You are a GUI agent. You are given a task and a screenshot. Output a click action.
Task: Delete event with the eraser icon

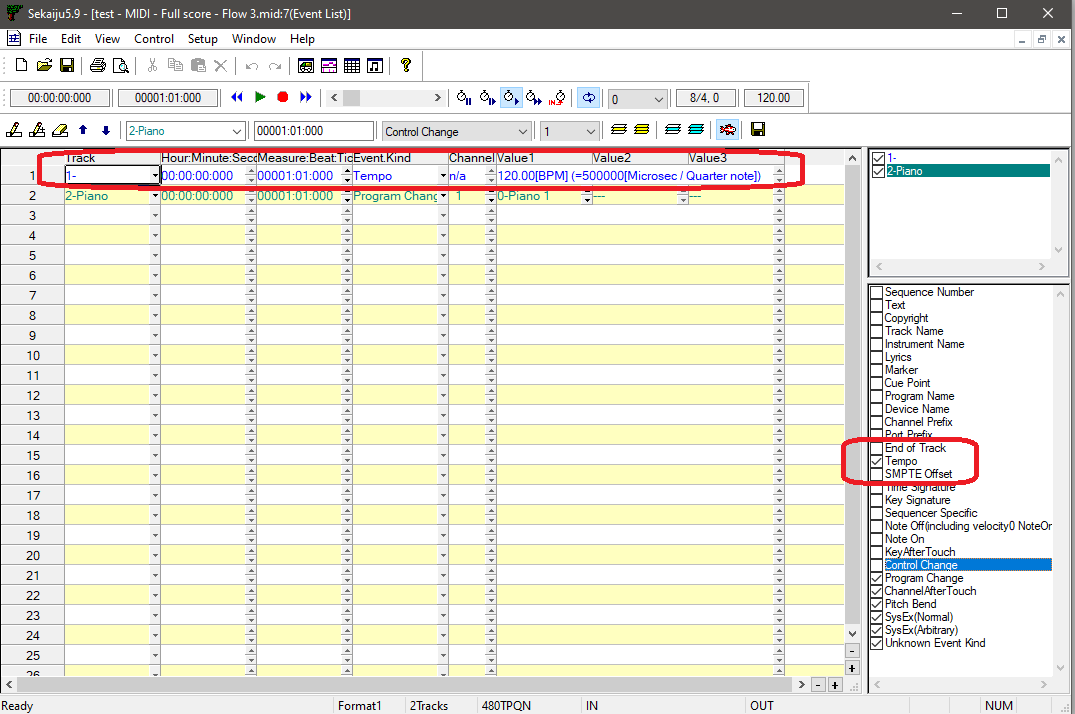click(x=60, y=130)
